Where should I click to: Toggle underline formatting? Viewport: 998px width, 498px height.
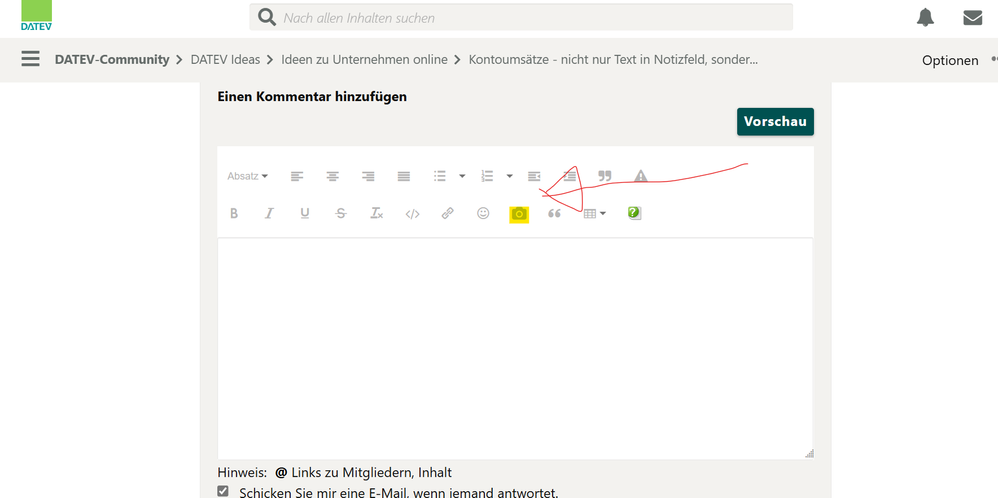click(305, 214)
